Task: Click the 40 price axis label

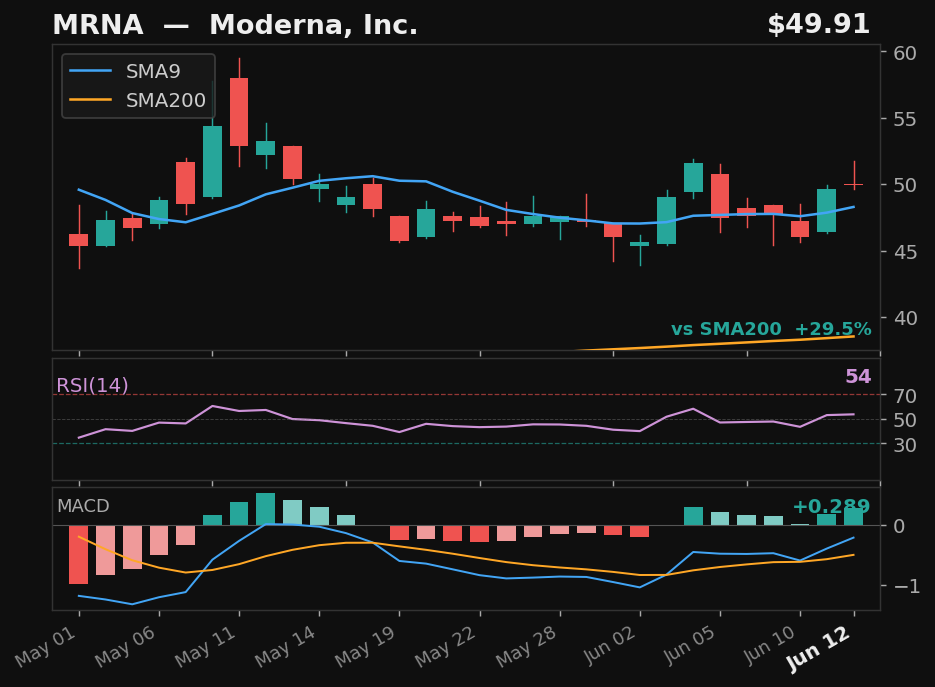Action: click(905, 318)
